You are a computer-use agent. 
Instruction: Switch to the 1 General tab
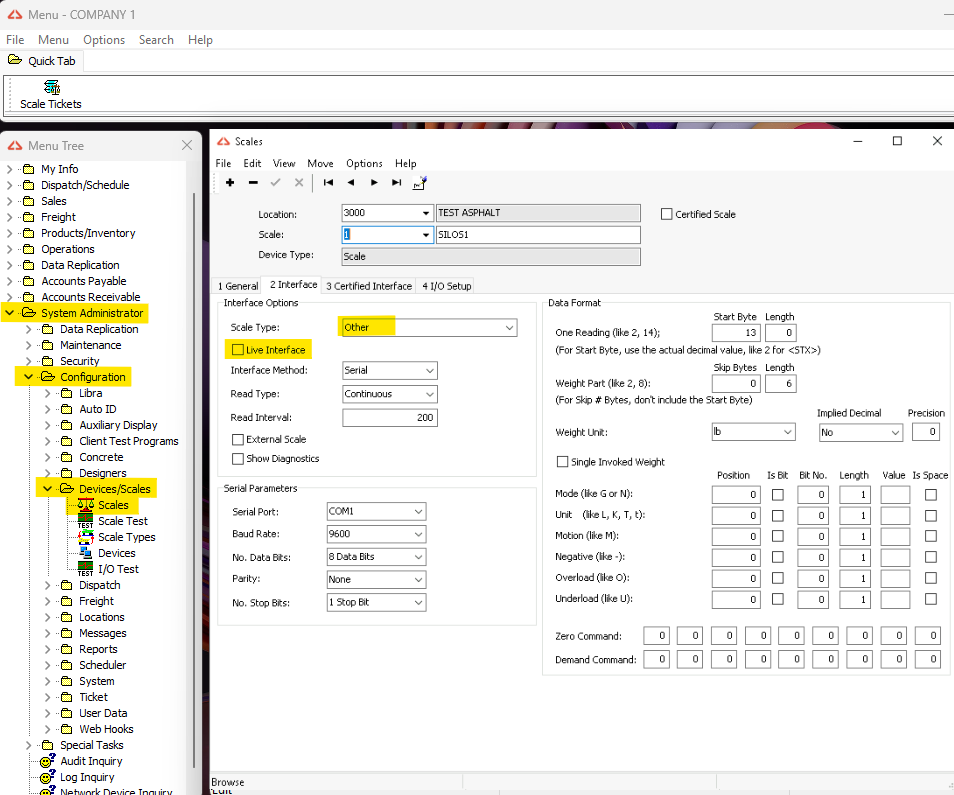click(238, 286)
